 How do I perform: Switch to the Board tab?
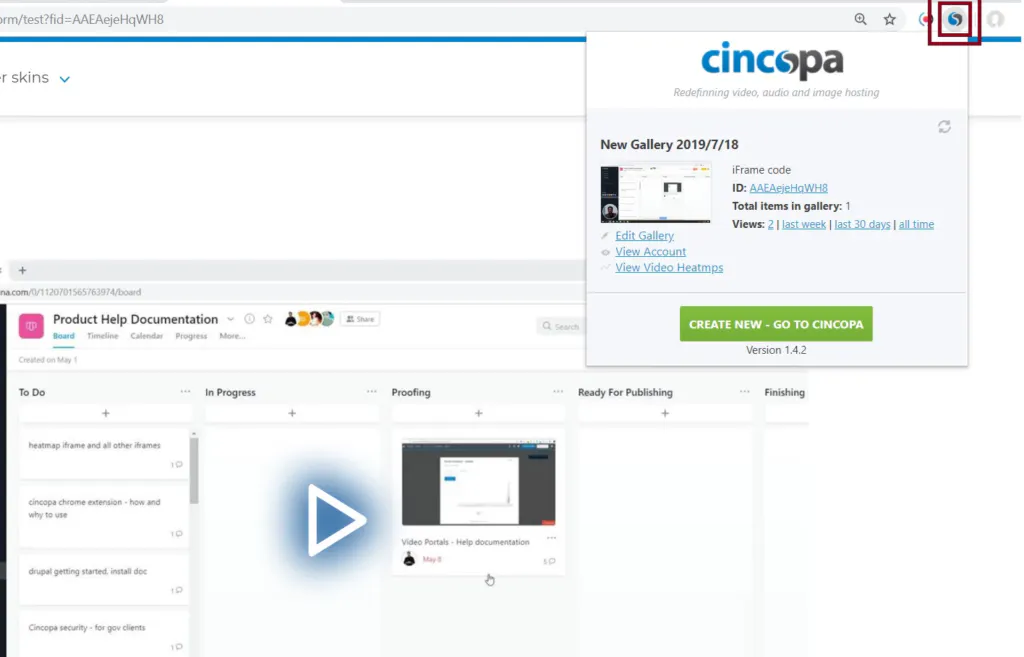pos(63,336)
